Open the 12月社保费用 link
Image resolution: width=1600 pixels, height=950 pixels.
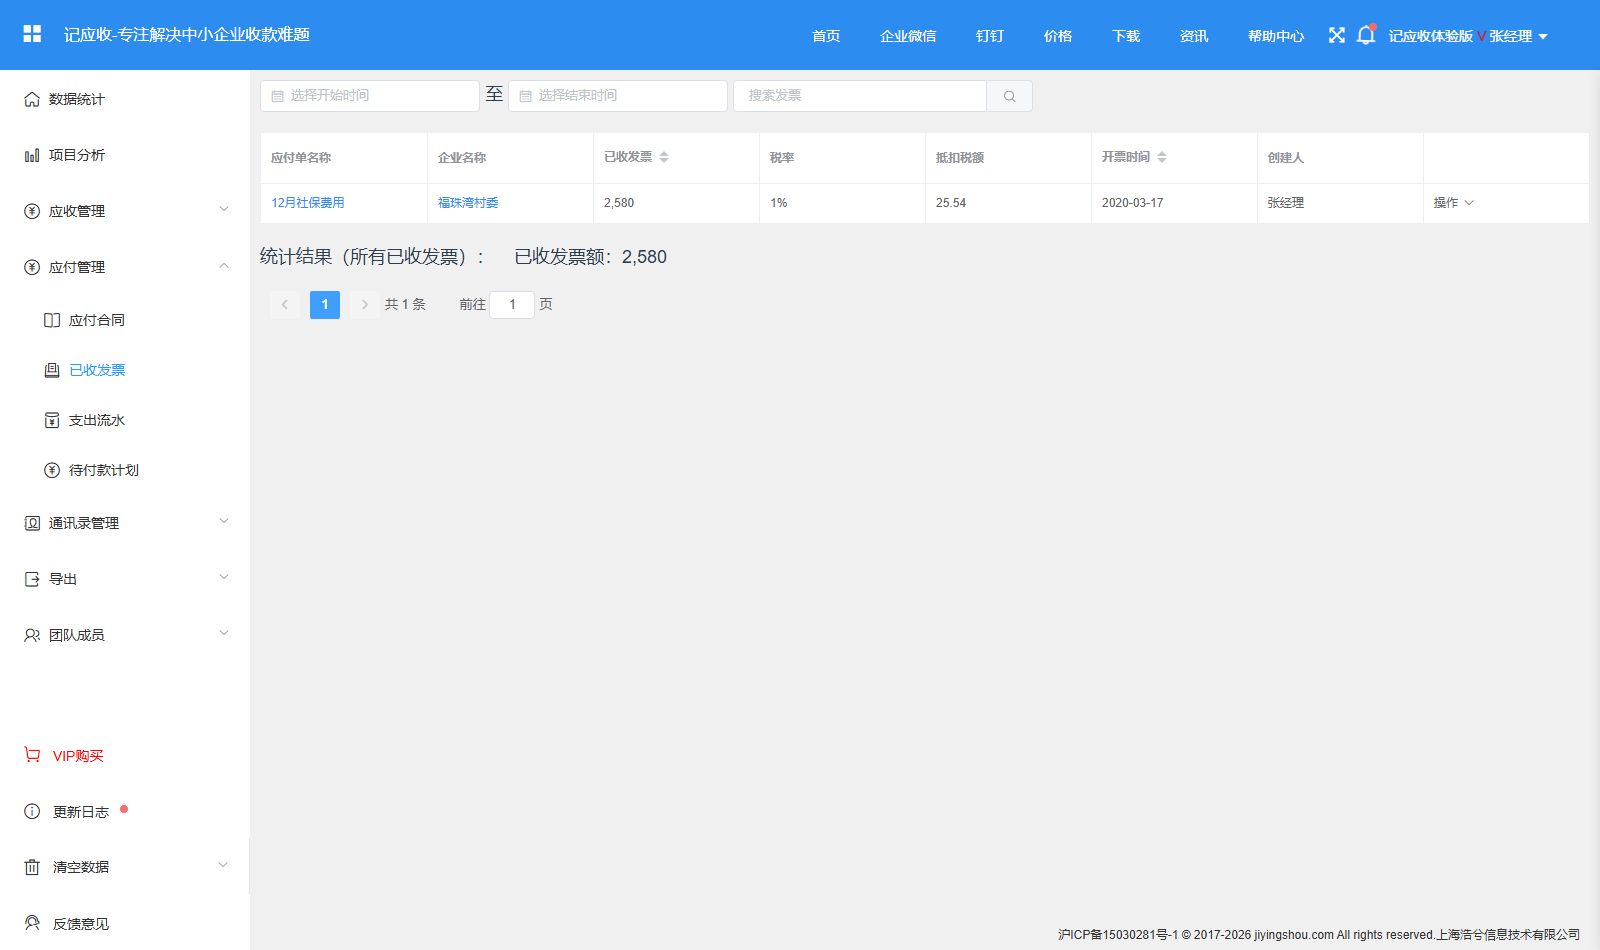pyautogui.click(x=308, y=202)
